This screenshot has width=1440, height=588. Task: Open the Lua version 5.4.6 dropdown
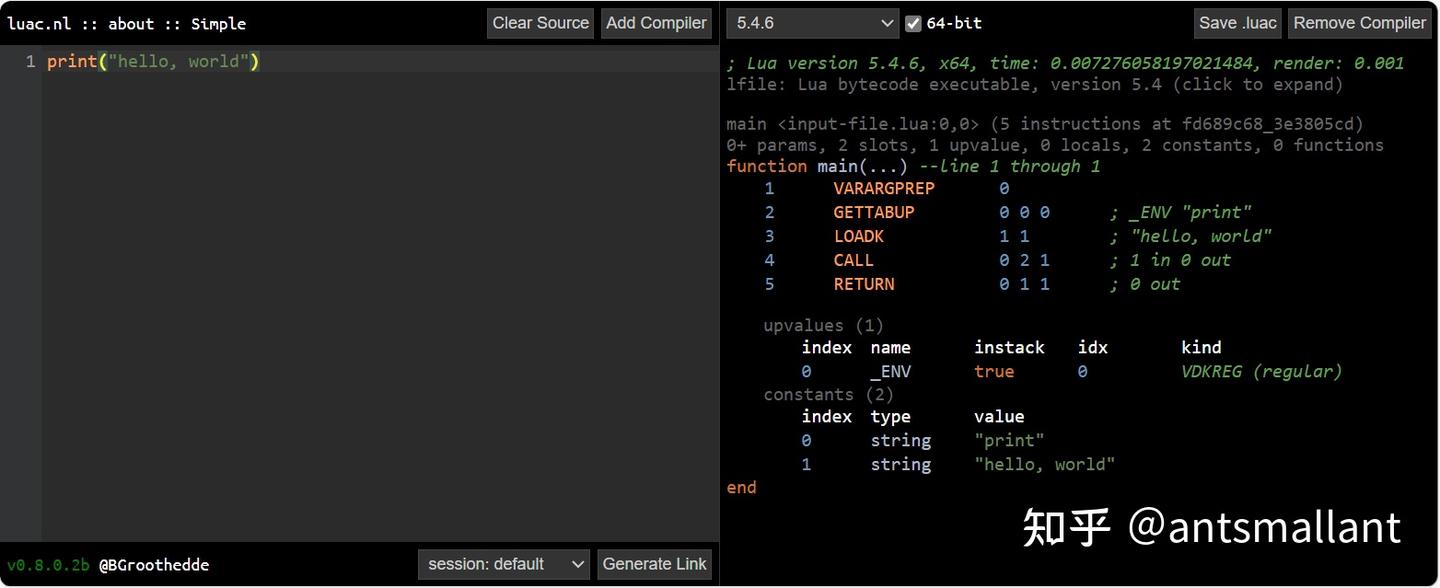click(812, 23)
